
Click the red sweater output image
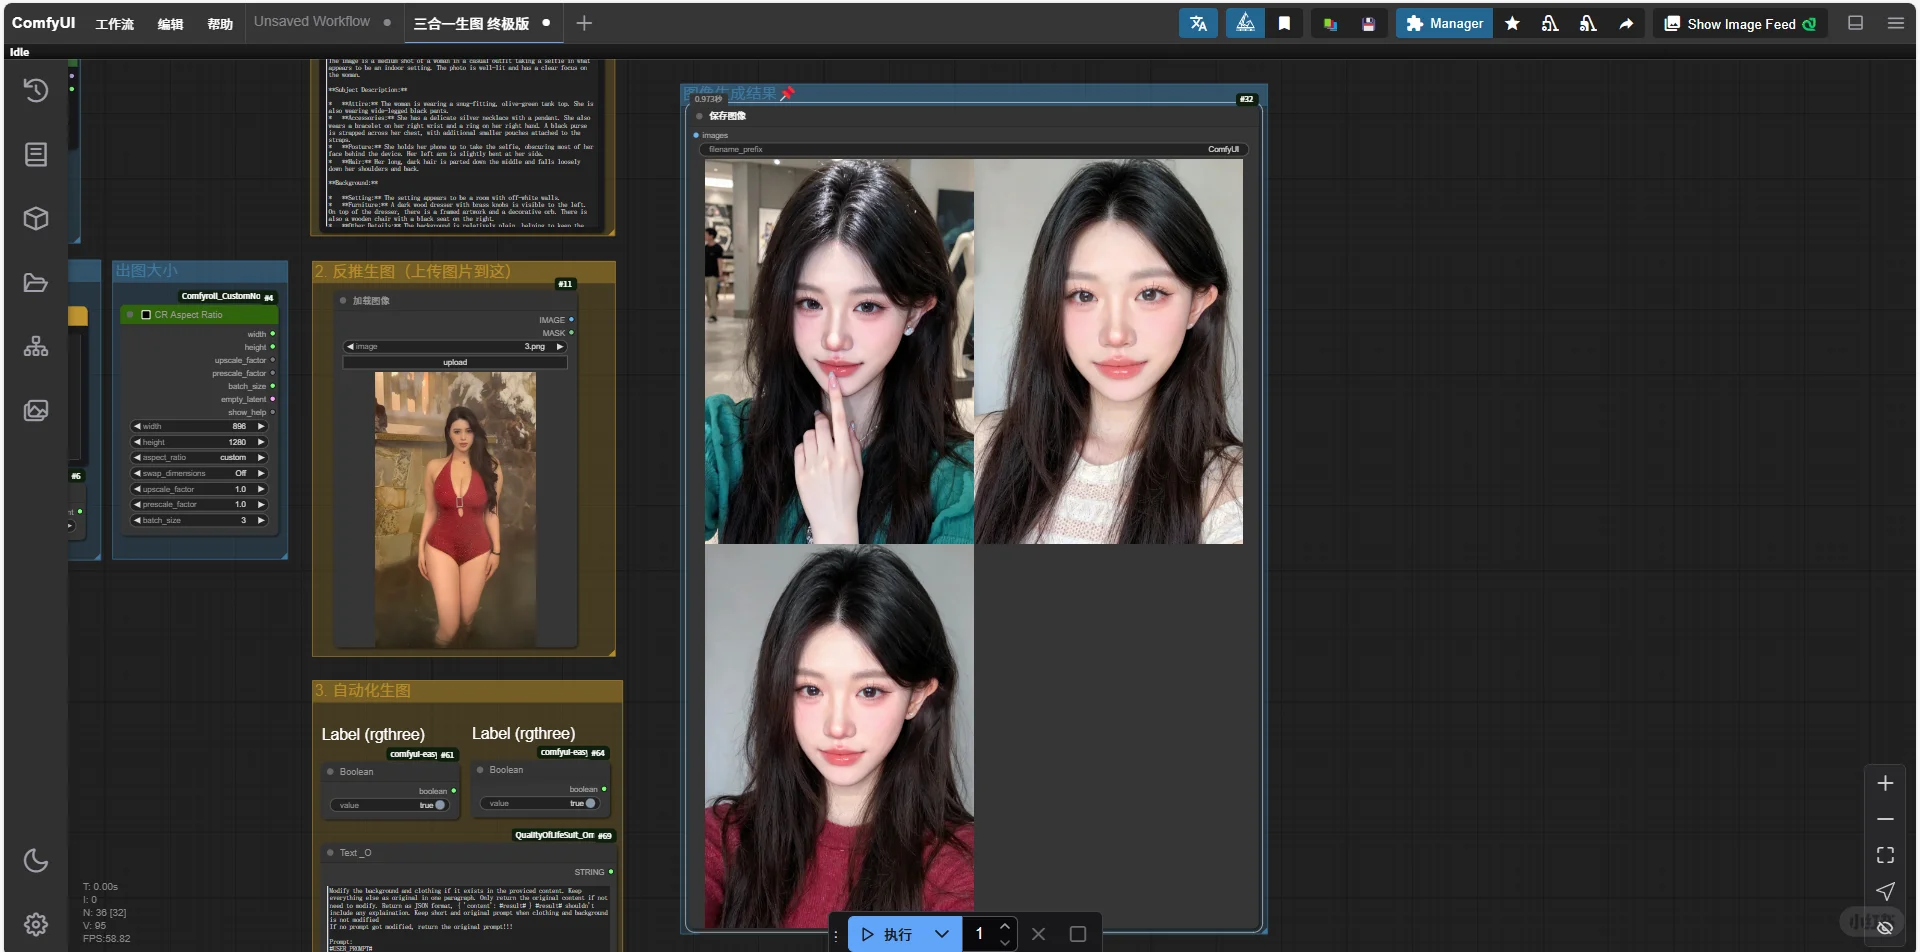(839, 736)
